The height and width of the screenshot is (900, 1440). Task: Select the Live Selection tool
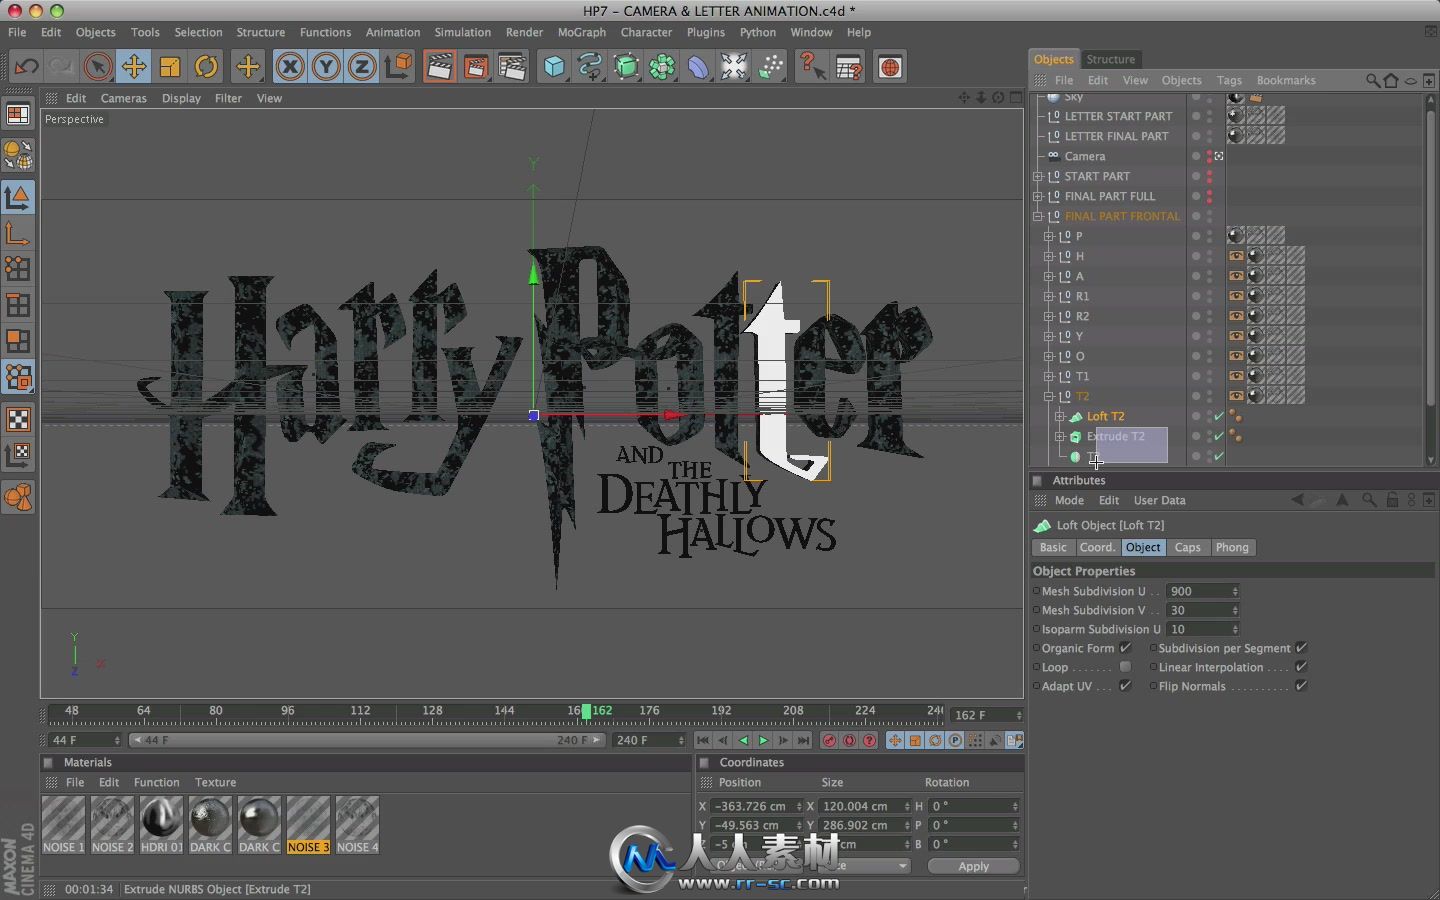click(97, 67)
